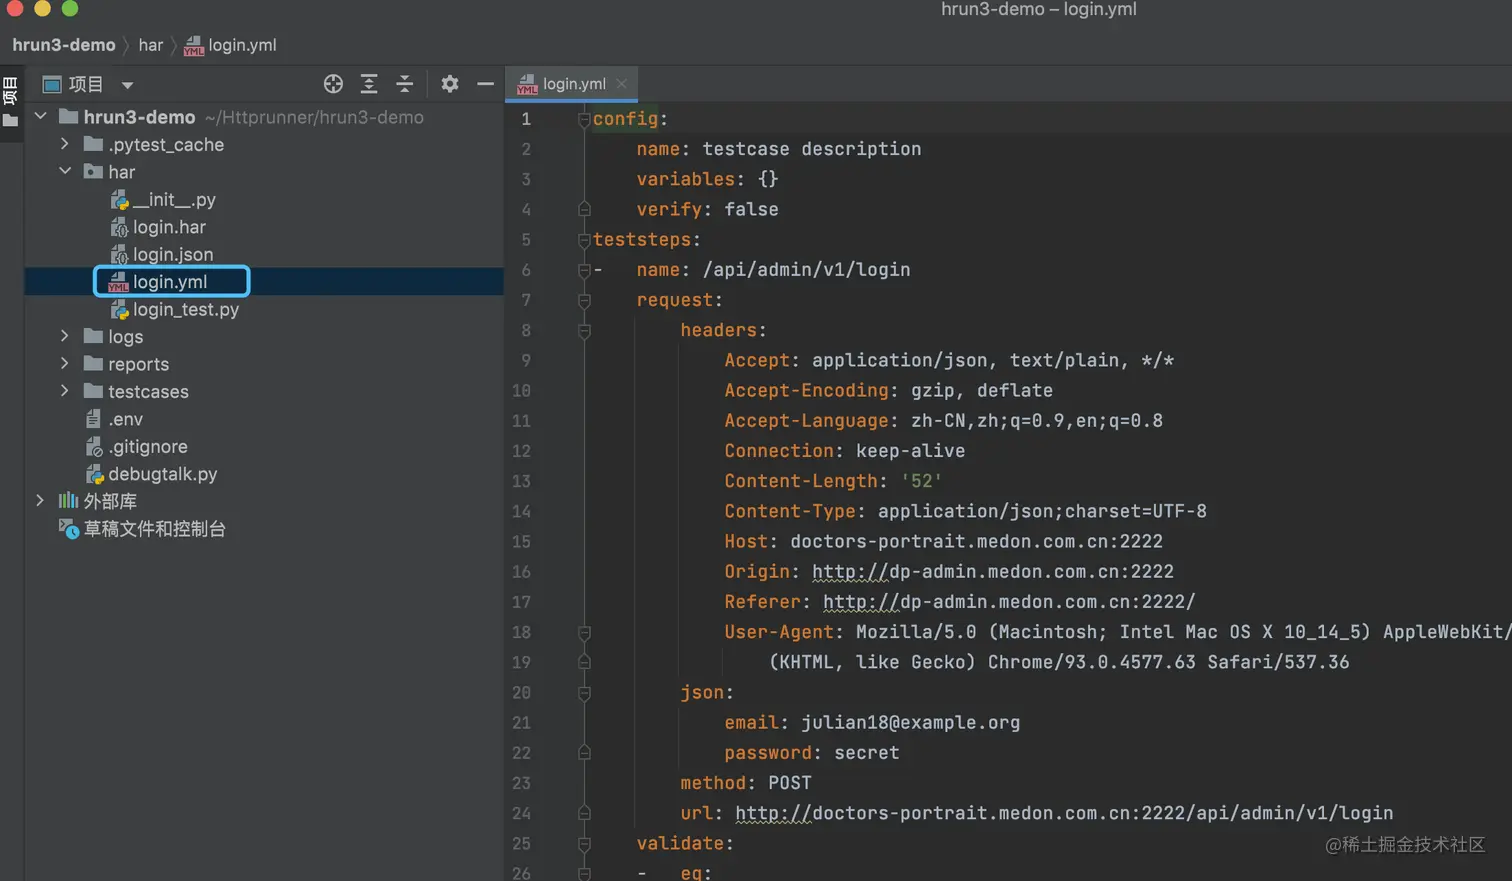Click the Python icon beside login_test.py
This screenshot has height=881, width=1512.
click(x=119, y=310)
